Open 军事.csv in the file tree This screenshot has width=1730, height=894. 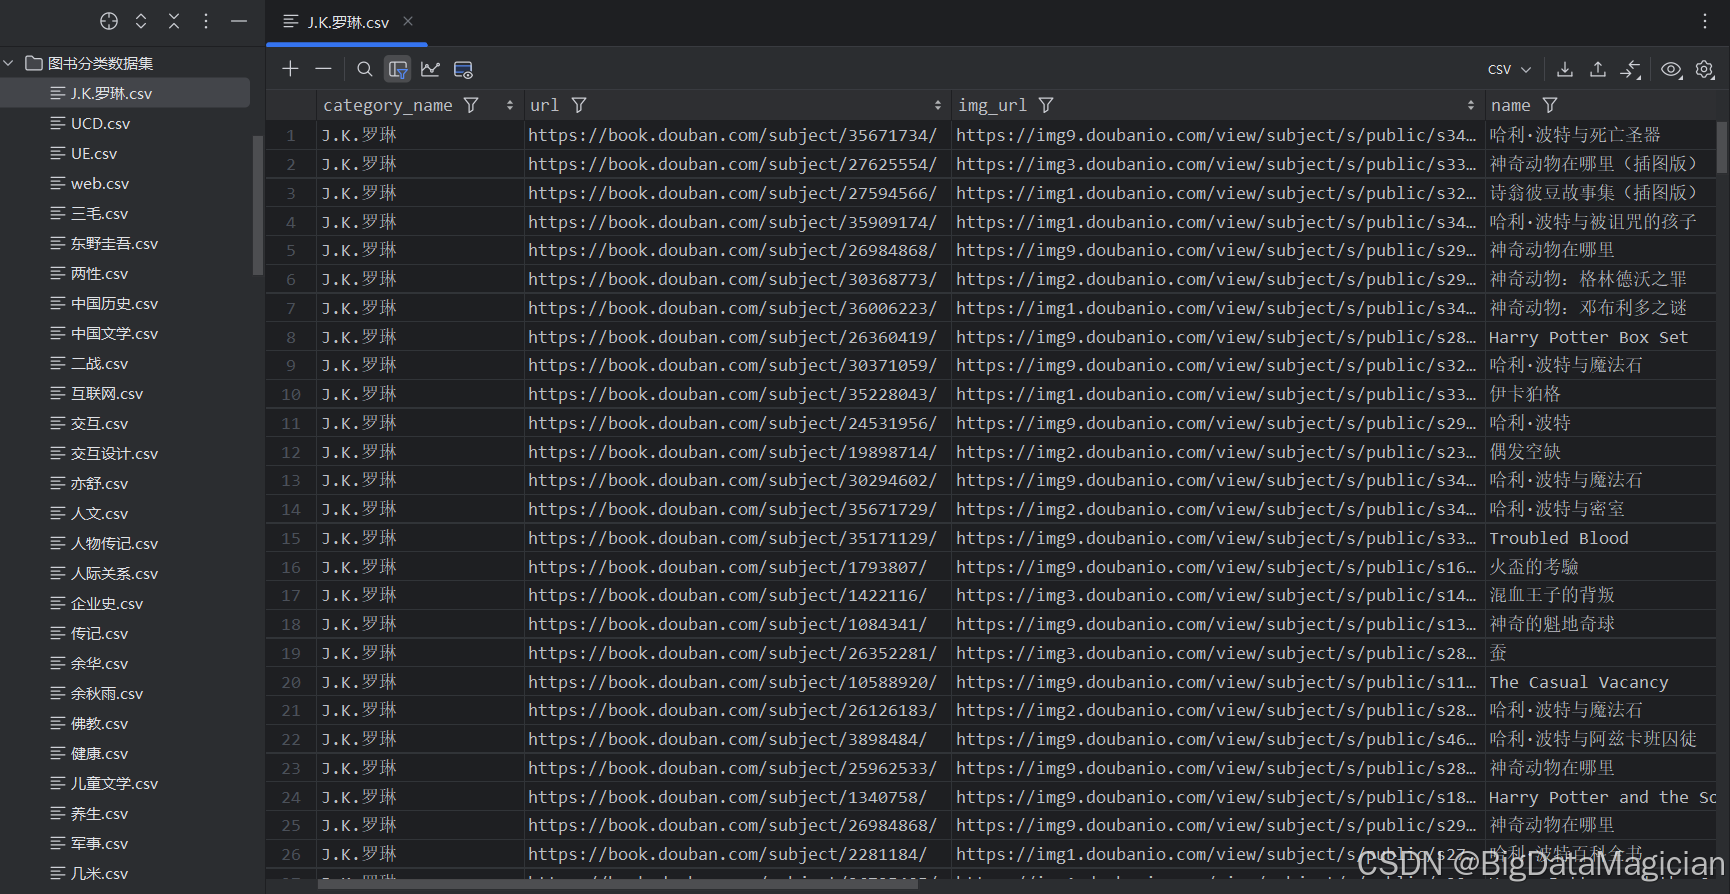[x=99, y=843]
